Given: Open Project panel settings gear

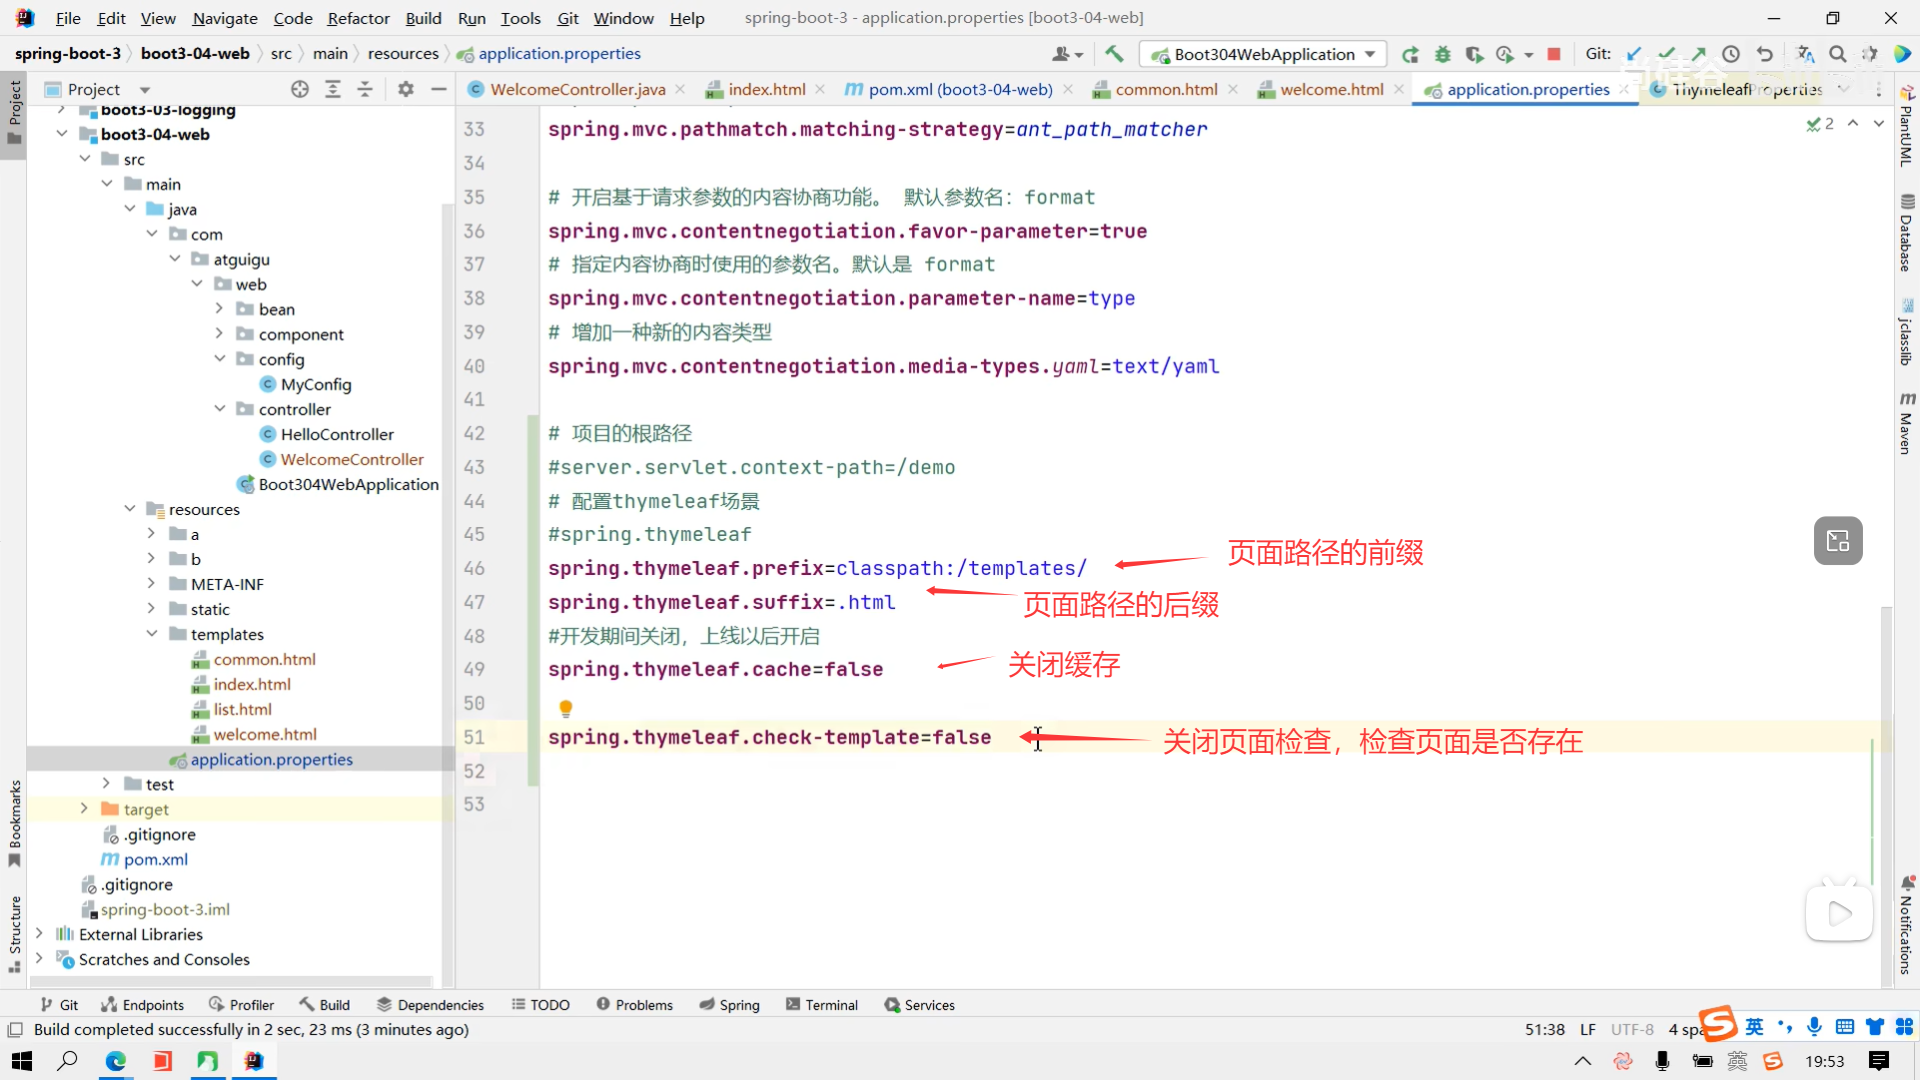Looking at the screenshot, I should coord(405,89).
